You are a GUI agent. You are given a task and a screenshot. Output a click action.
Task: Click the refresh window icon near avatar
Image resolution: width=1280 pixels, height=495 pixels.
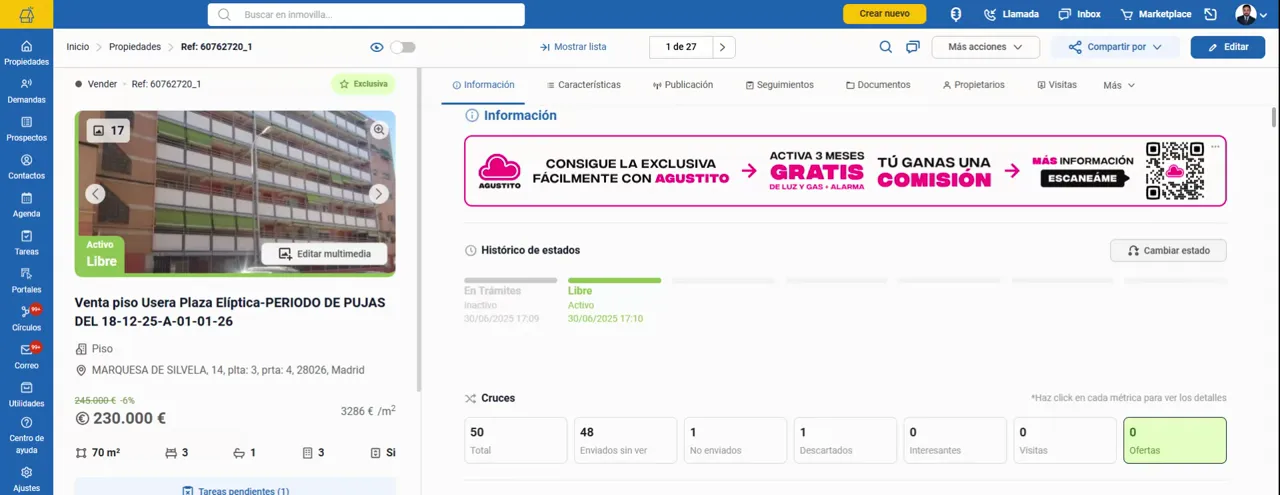1210,14
